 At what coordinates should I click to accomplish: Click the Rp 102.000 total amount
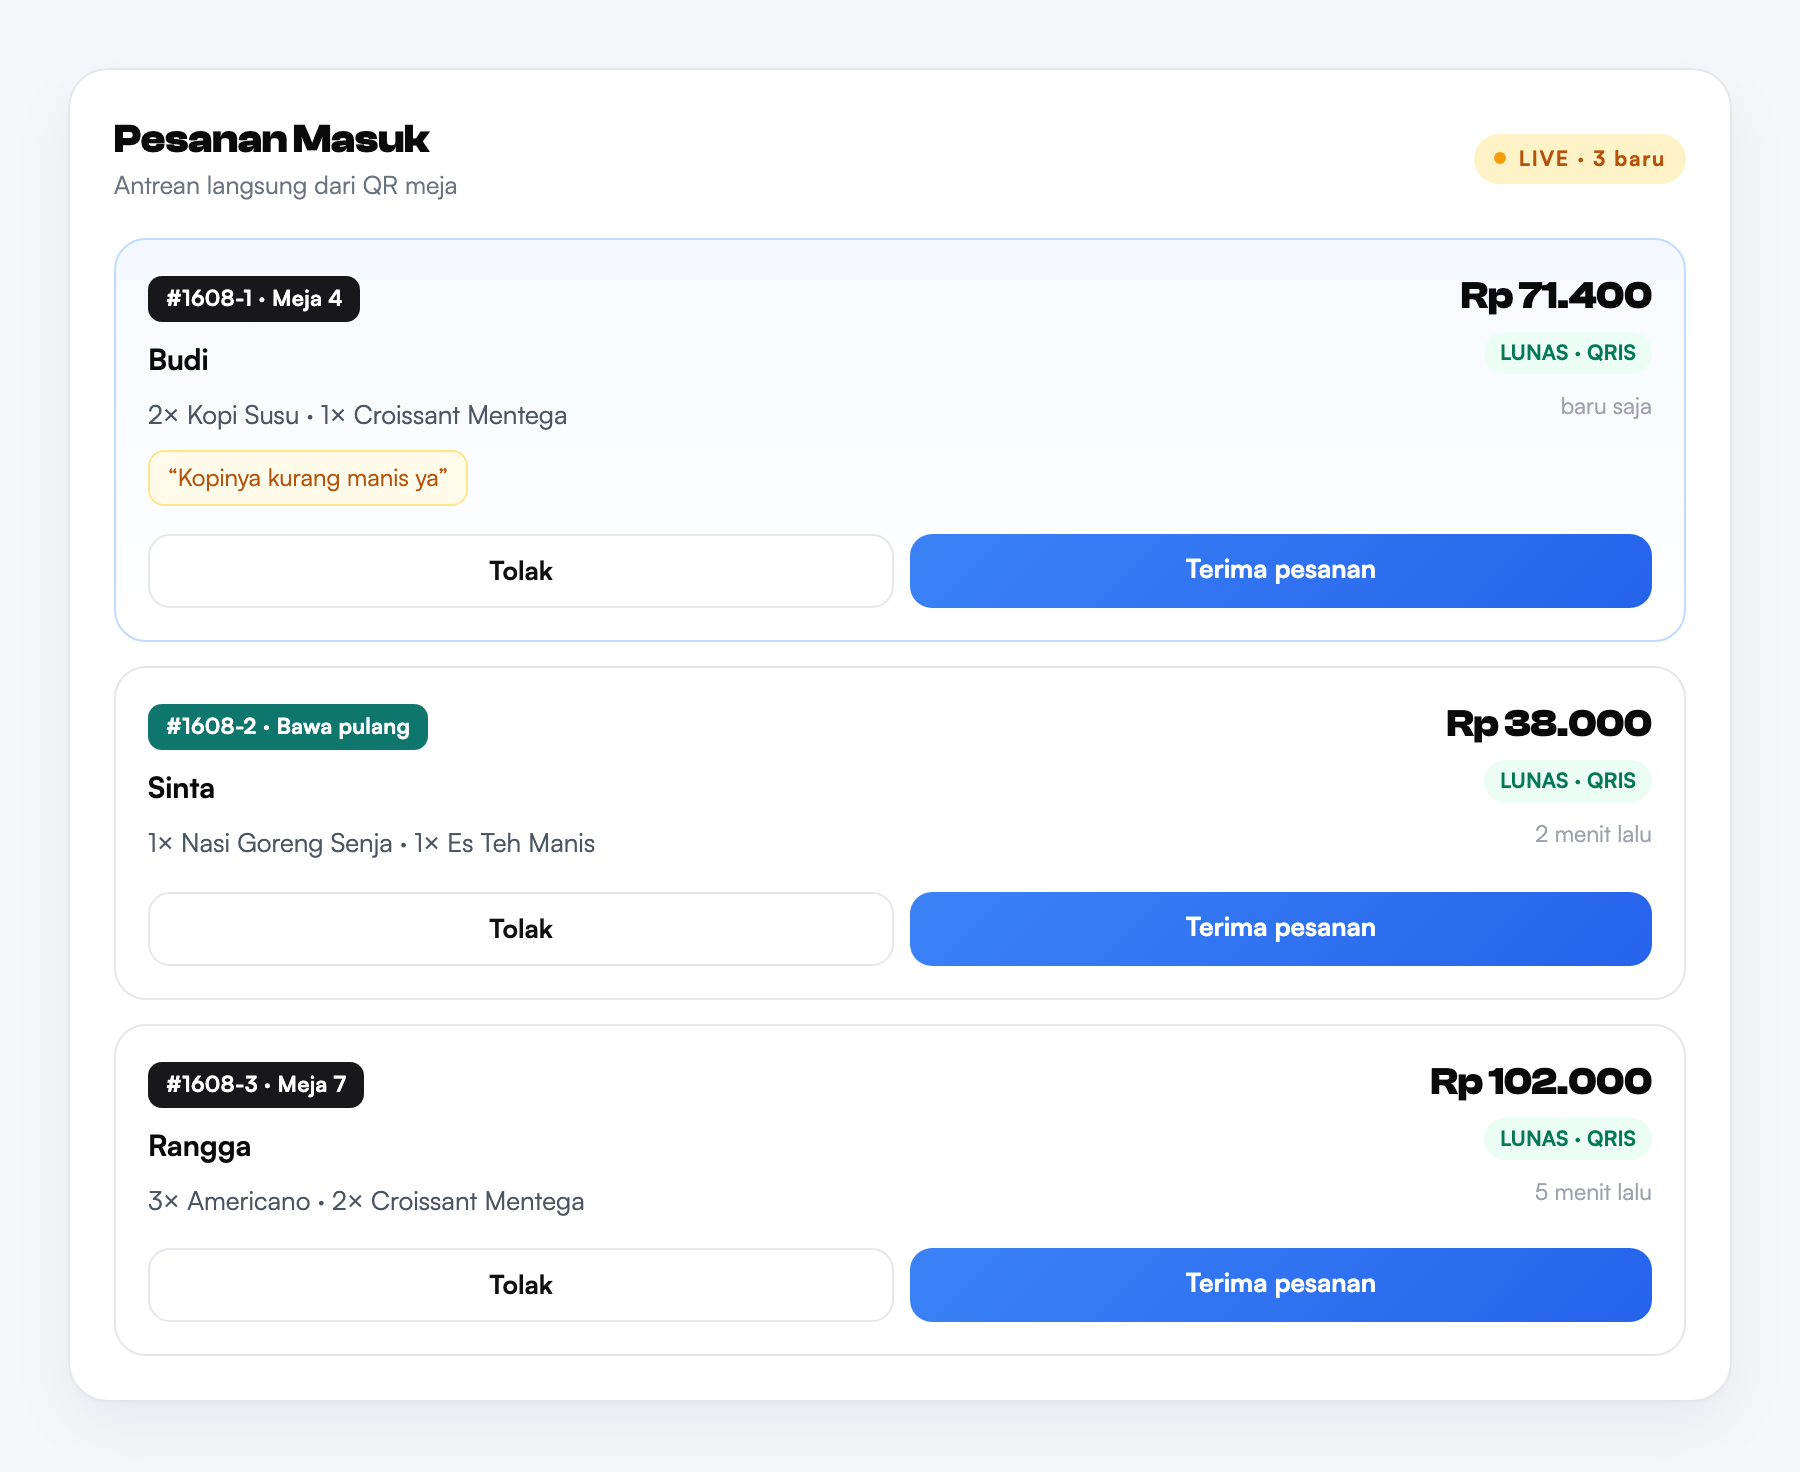(x=1540, y=1082)
